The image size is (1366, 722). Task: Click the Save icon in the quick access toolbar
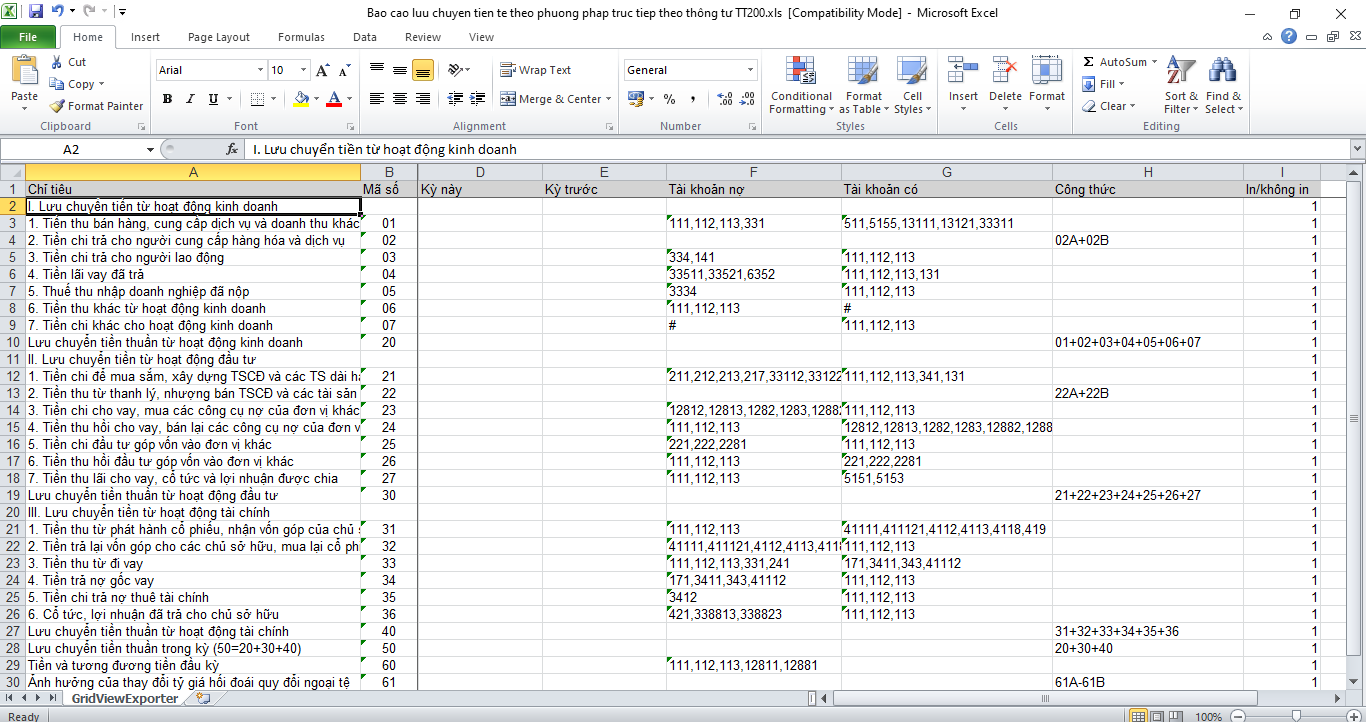click(36, 12)
